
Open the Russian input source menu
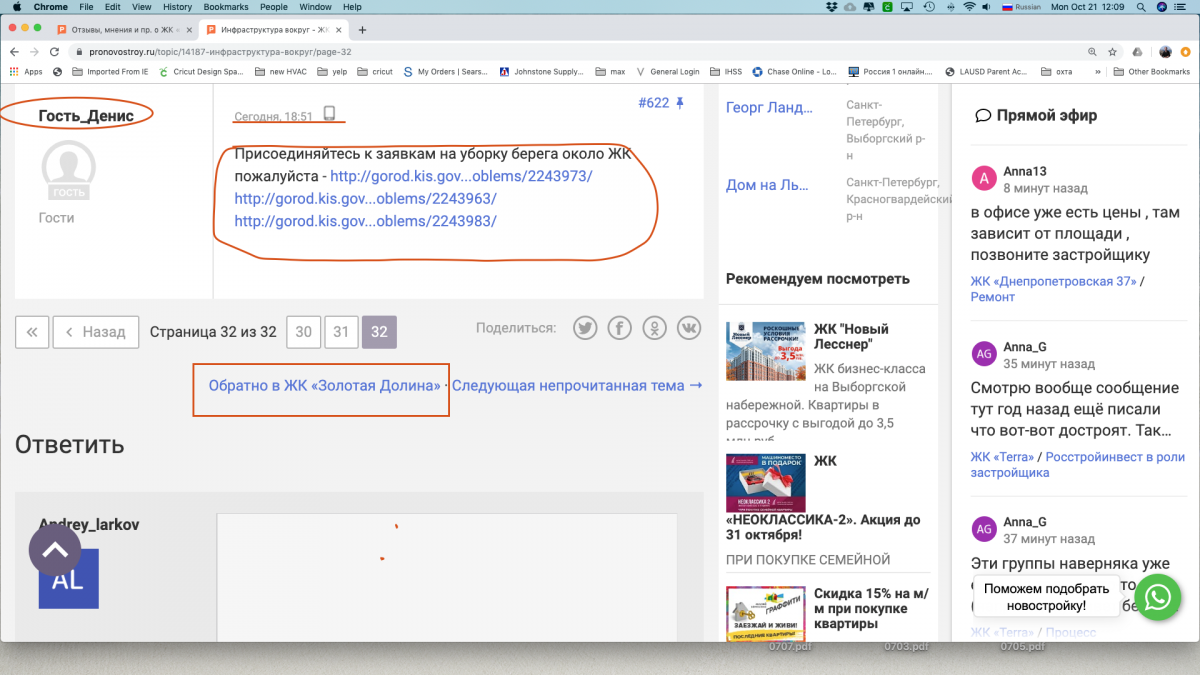[x=1021, y=7]
